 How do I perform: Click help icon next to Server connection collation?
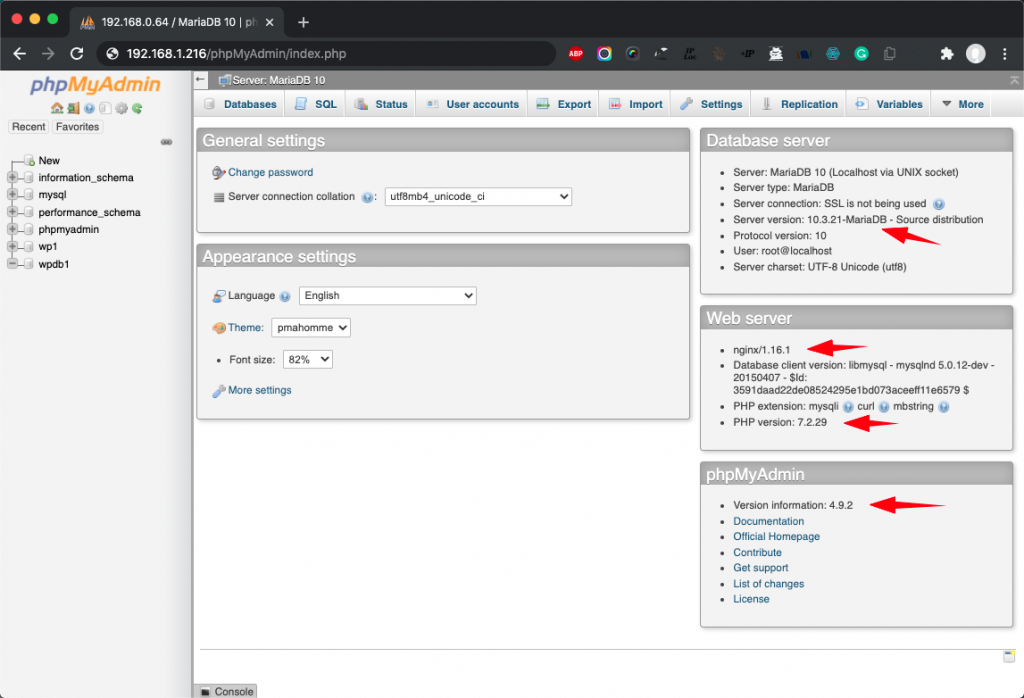(367, 197)
